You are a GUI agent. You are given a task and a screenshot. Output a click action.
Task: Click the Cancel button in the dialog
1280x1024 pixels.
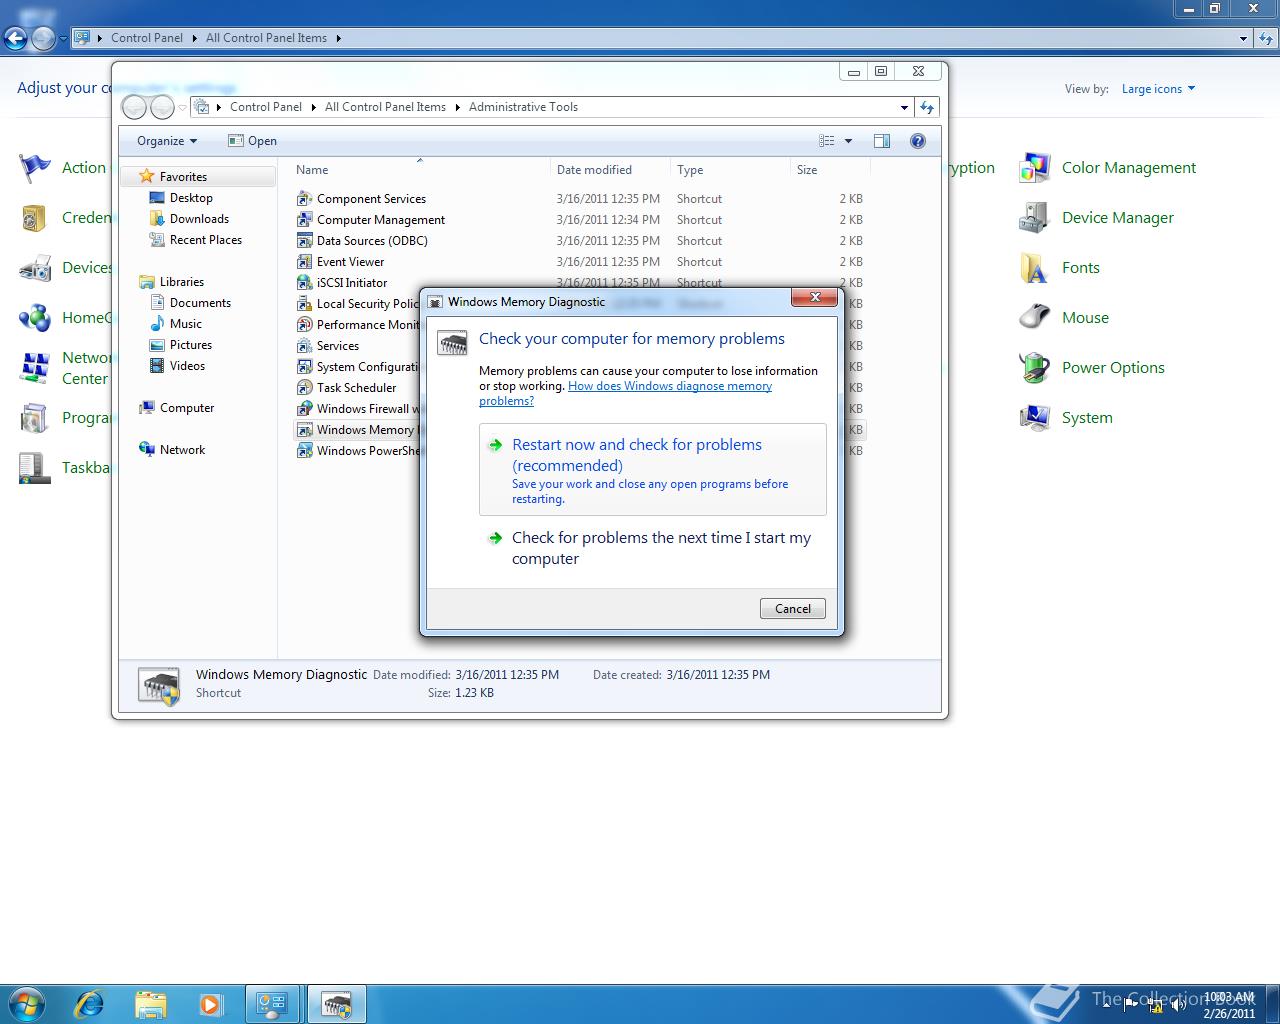793,609
